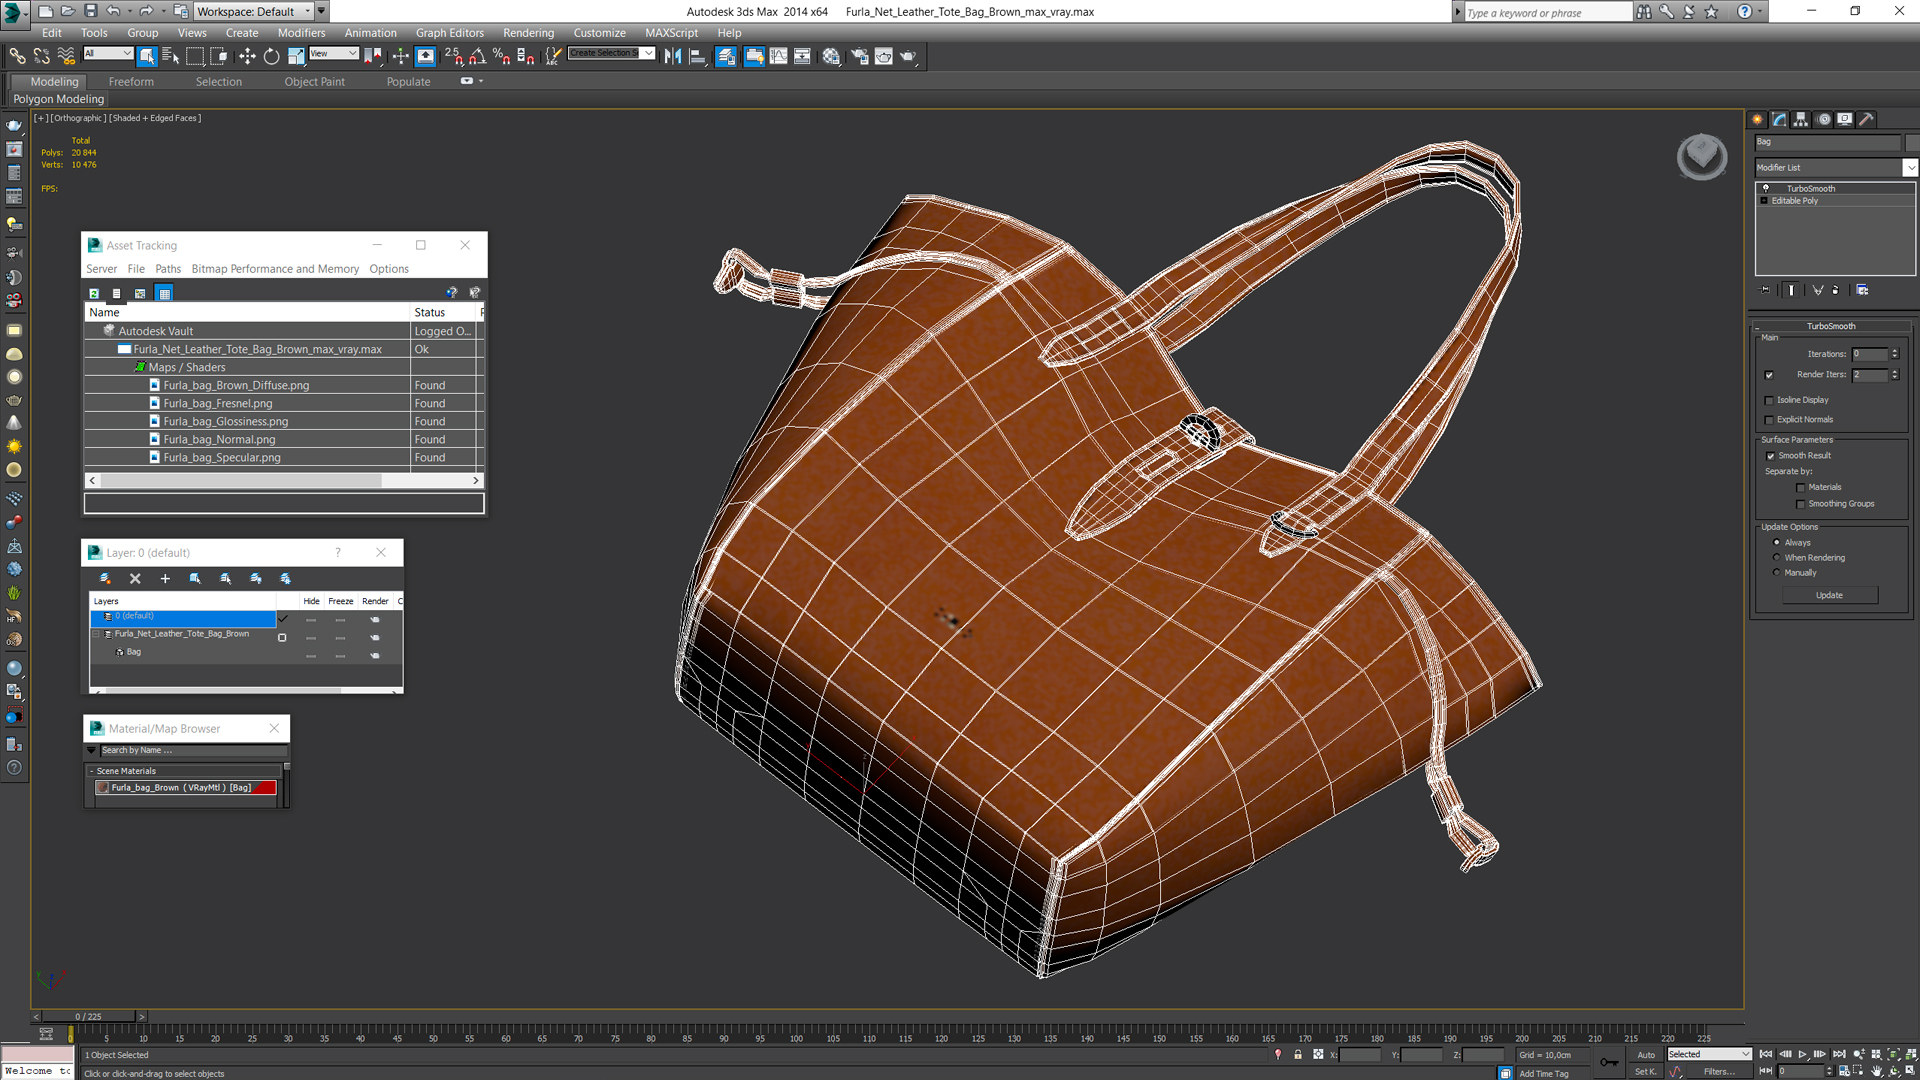This screenshot has width=1920, height=1080.
Task: Activate the Select Object tool
Action: 147,56
